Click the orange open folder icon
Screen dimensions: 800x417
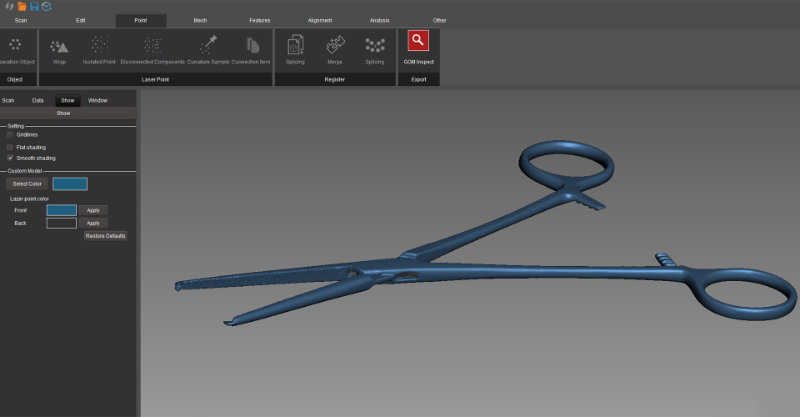(x=20, y=6)
